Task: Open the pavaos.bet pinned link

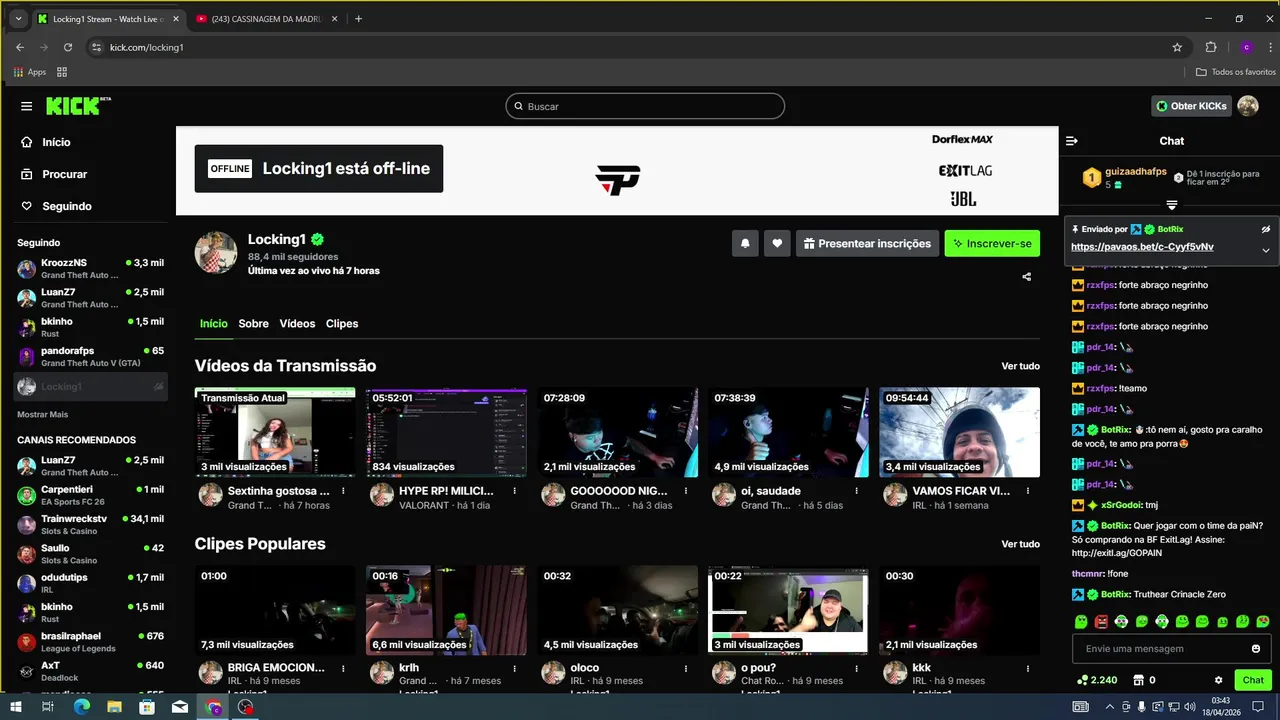Action: pyautogui.click(x=1142, y=247)
